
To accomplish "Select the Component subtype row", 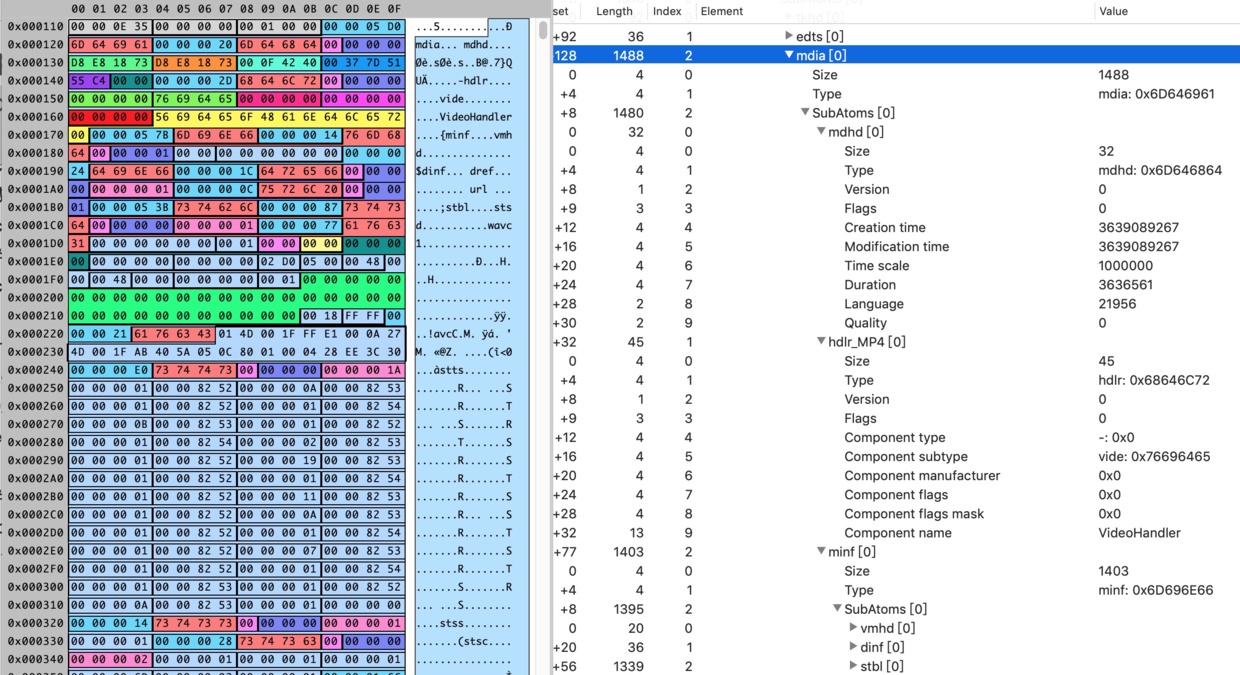I will pos(895,457).
